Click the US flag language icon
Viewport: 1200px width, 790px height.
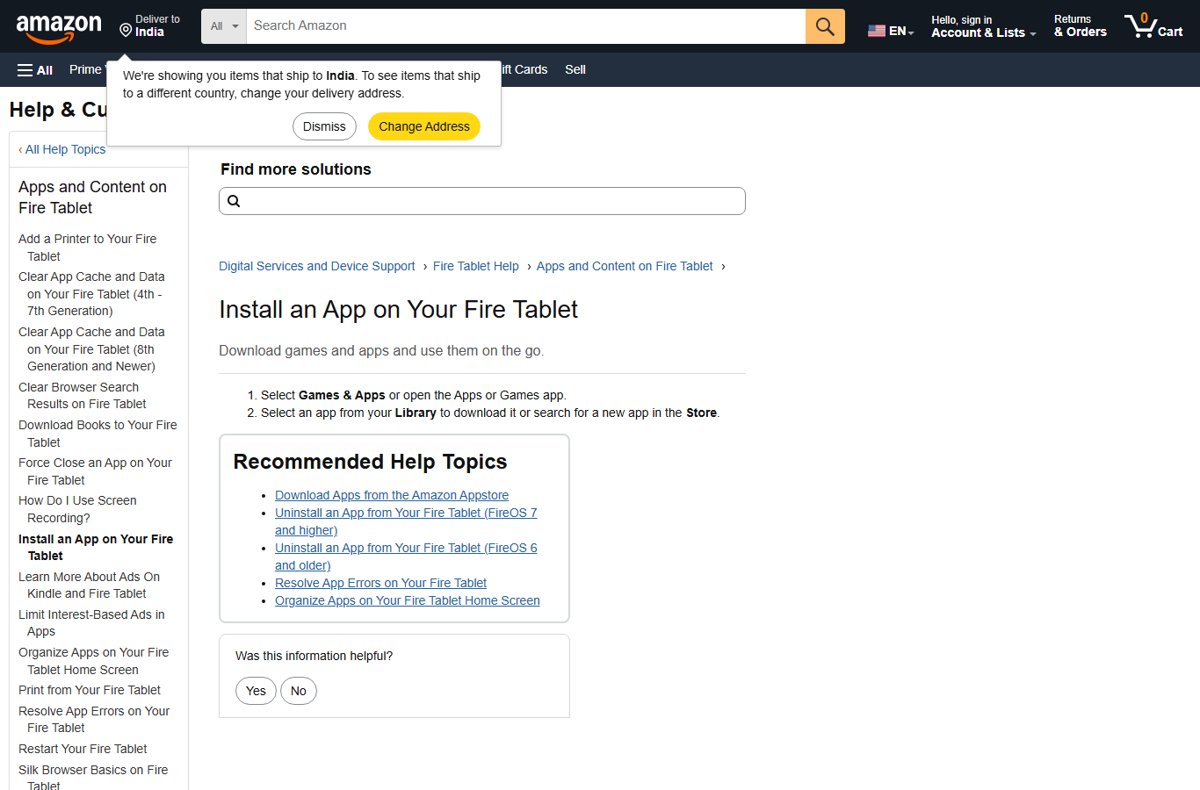tap(876, 31)
